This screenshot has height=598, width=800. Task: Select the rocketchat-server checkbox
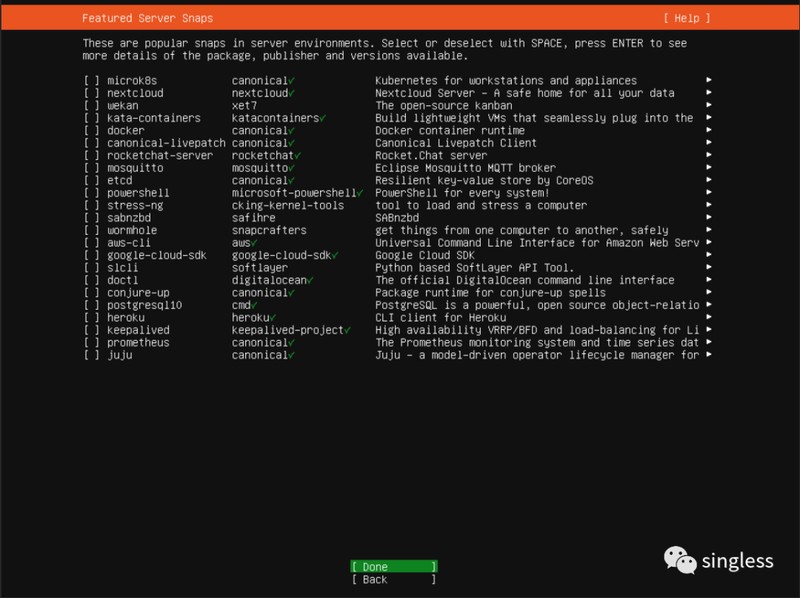click(x=92, y=156)
